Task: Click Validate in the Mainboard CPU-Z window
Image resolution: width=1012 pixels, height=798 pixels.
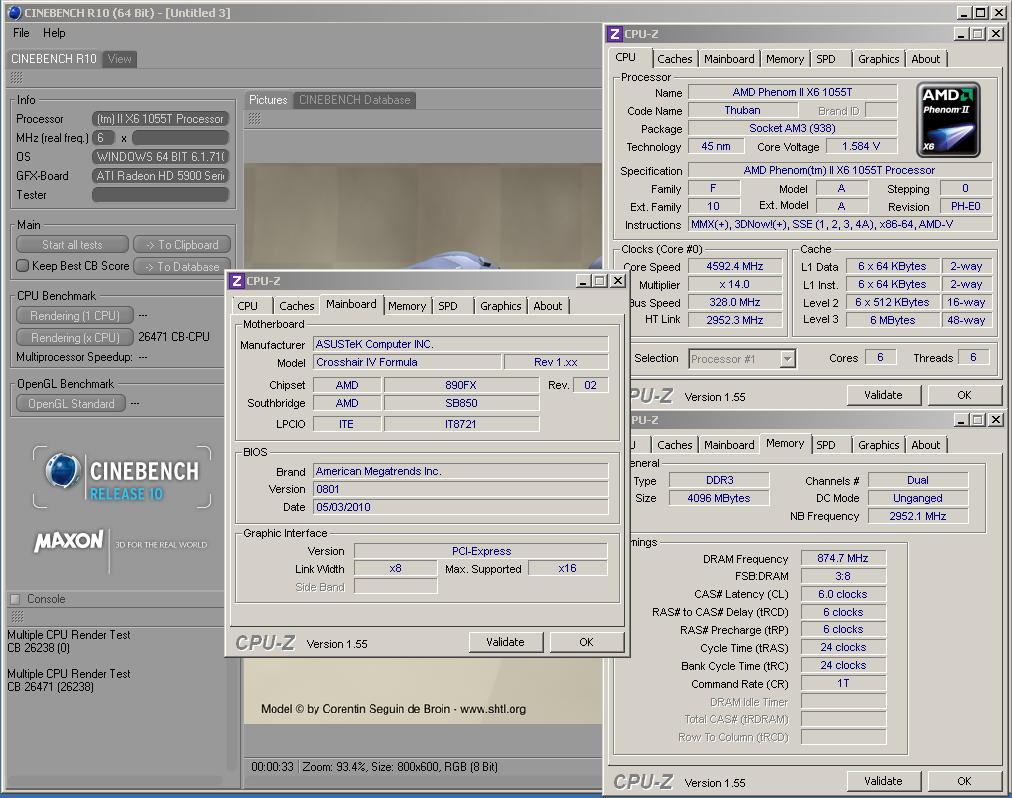Action: (505, 642)
